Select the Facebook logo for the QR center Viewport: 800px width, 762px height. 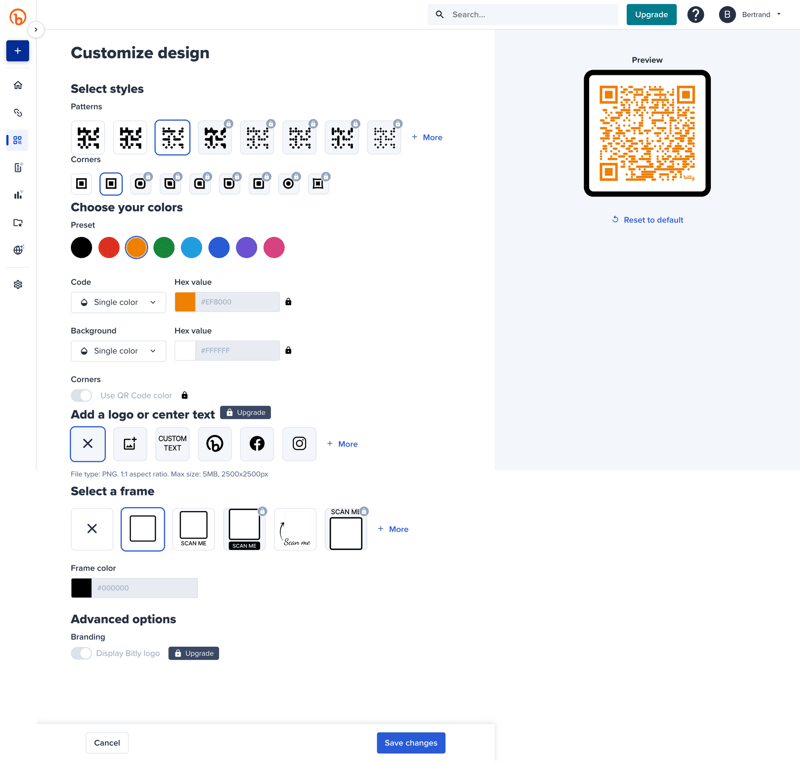pyautogui.click(x=257, y=443)
